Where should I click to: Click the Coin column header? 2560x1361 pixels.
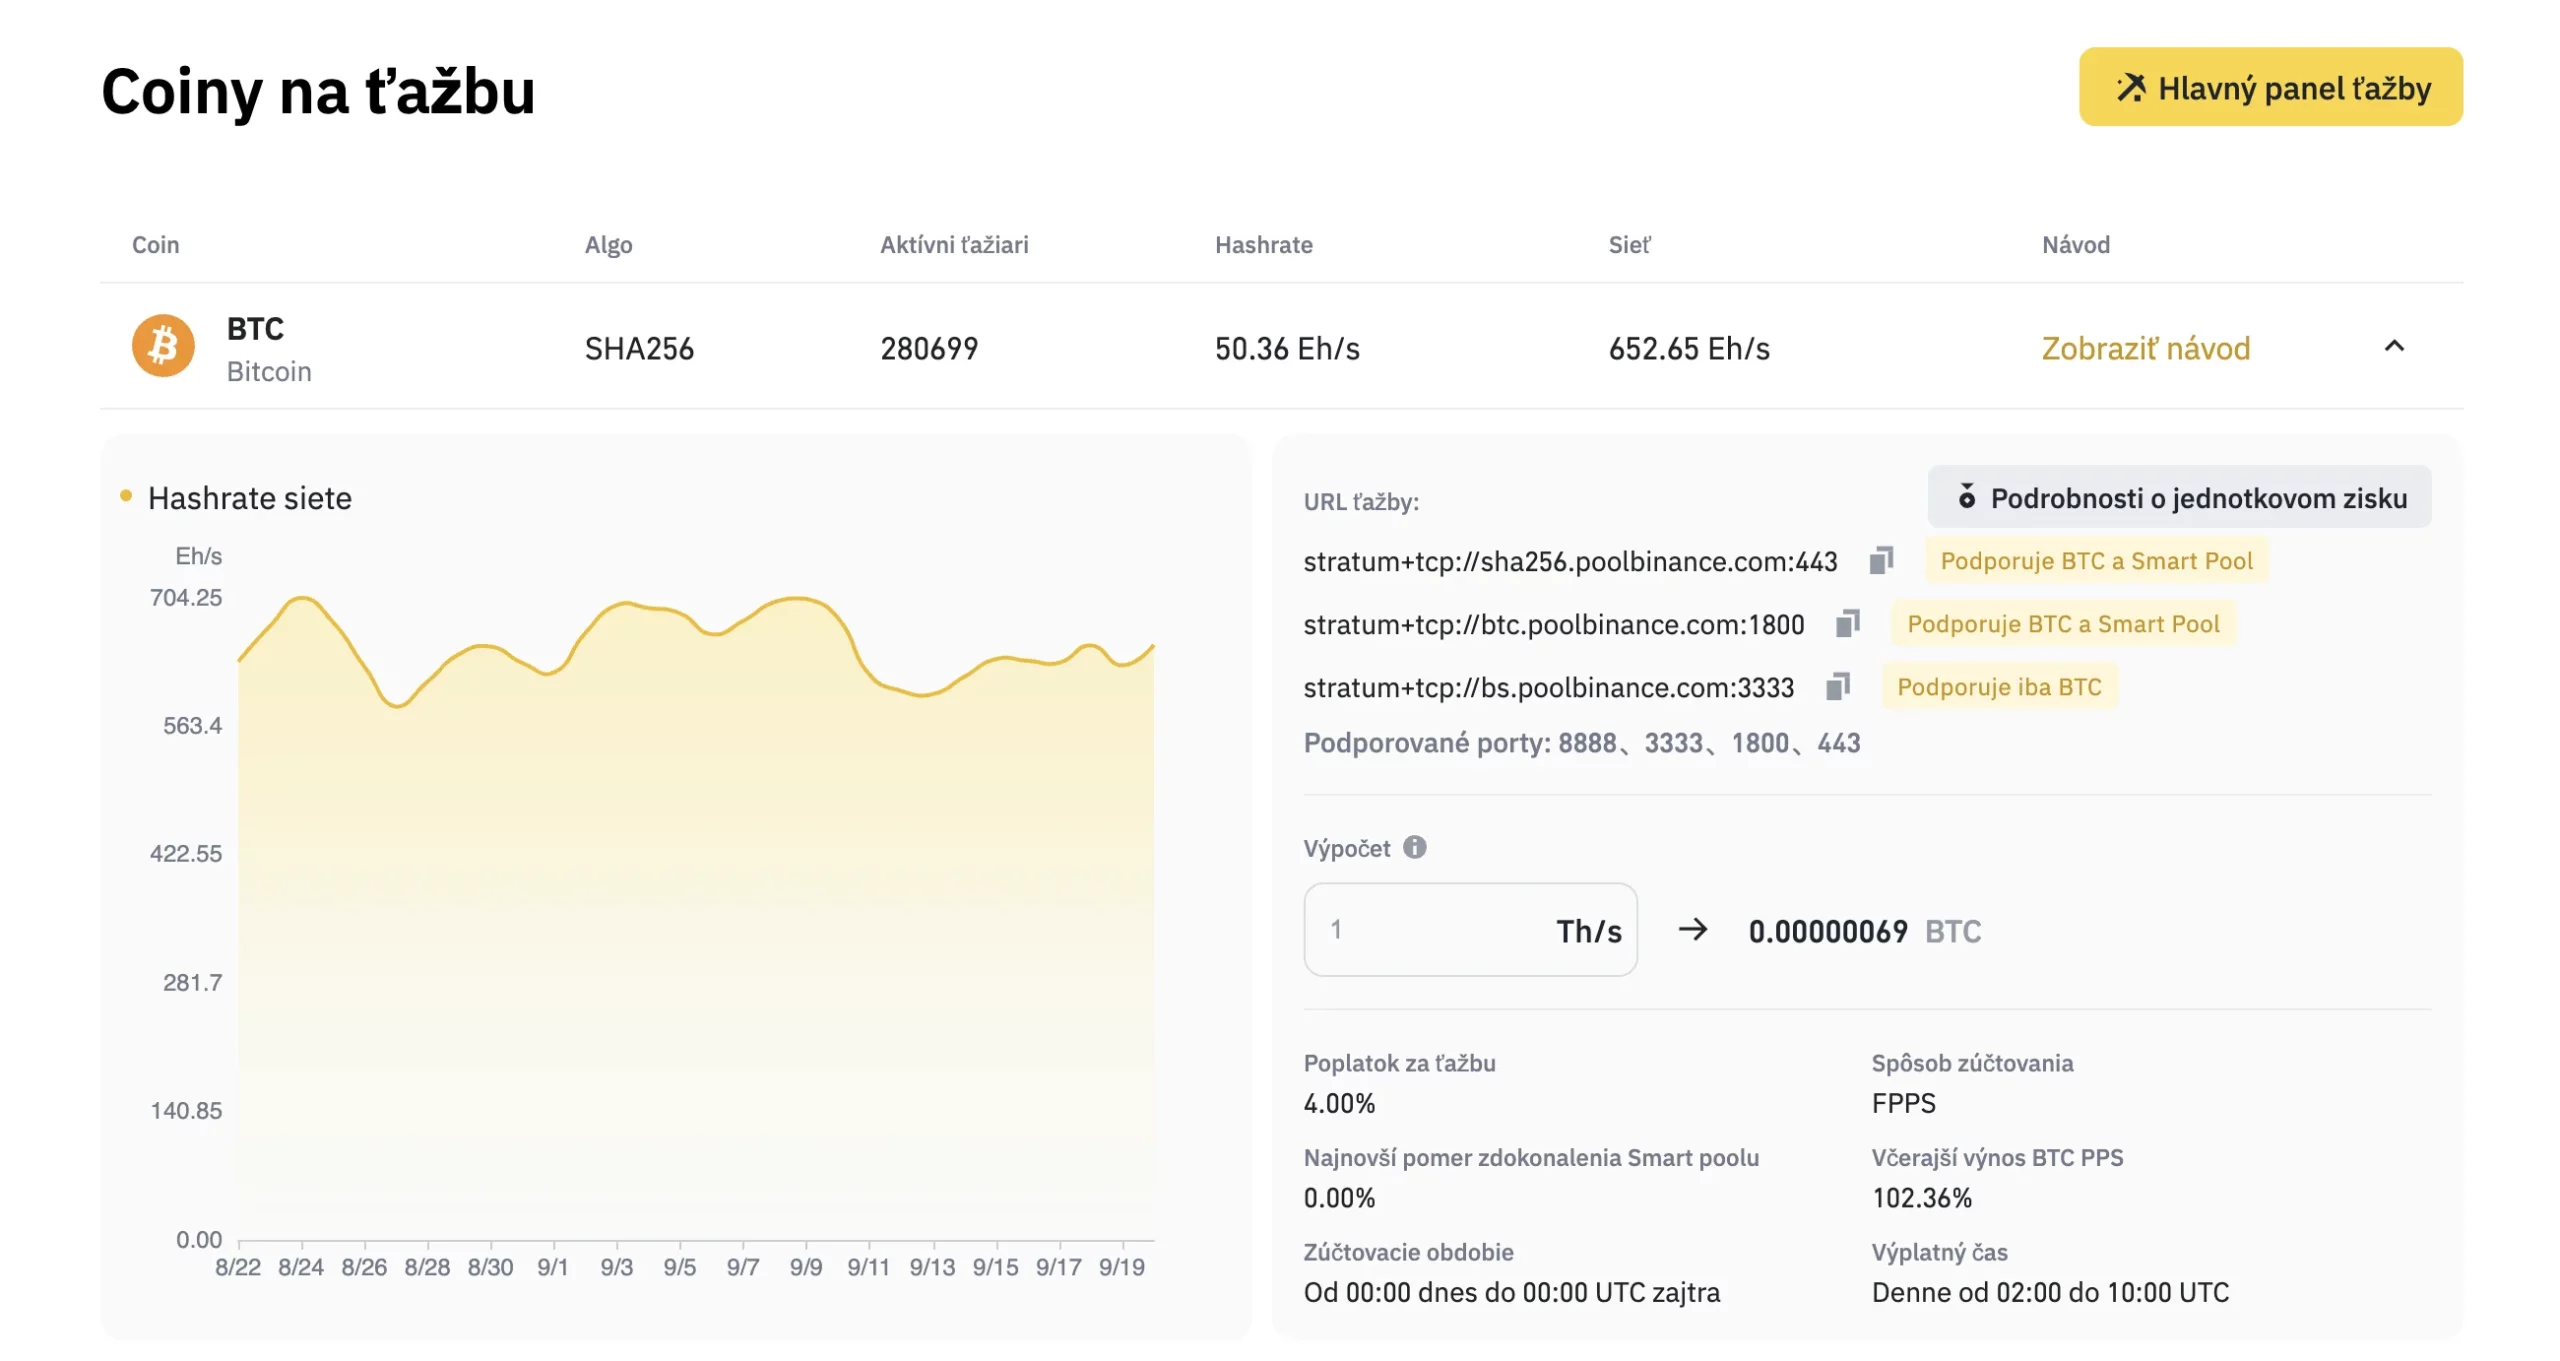tap(155, 245)
